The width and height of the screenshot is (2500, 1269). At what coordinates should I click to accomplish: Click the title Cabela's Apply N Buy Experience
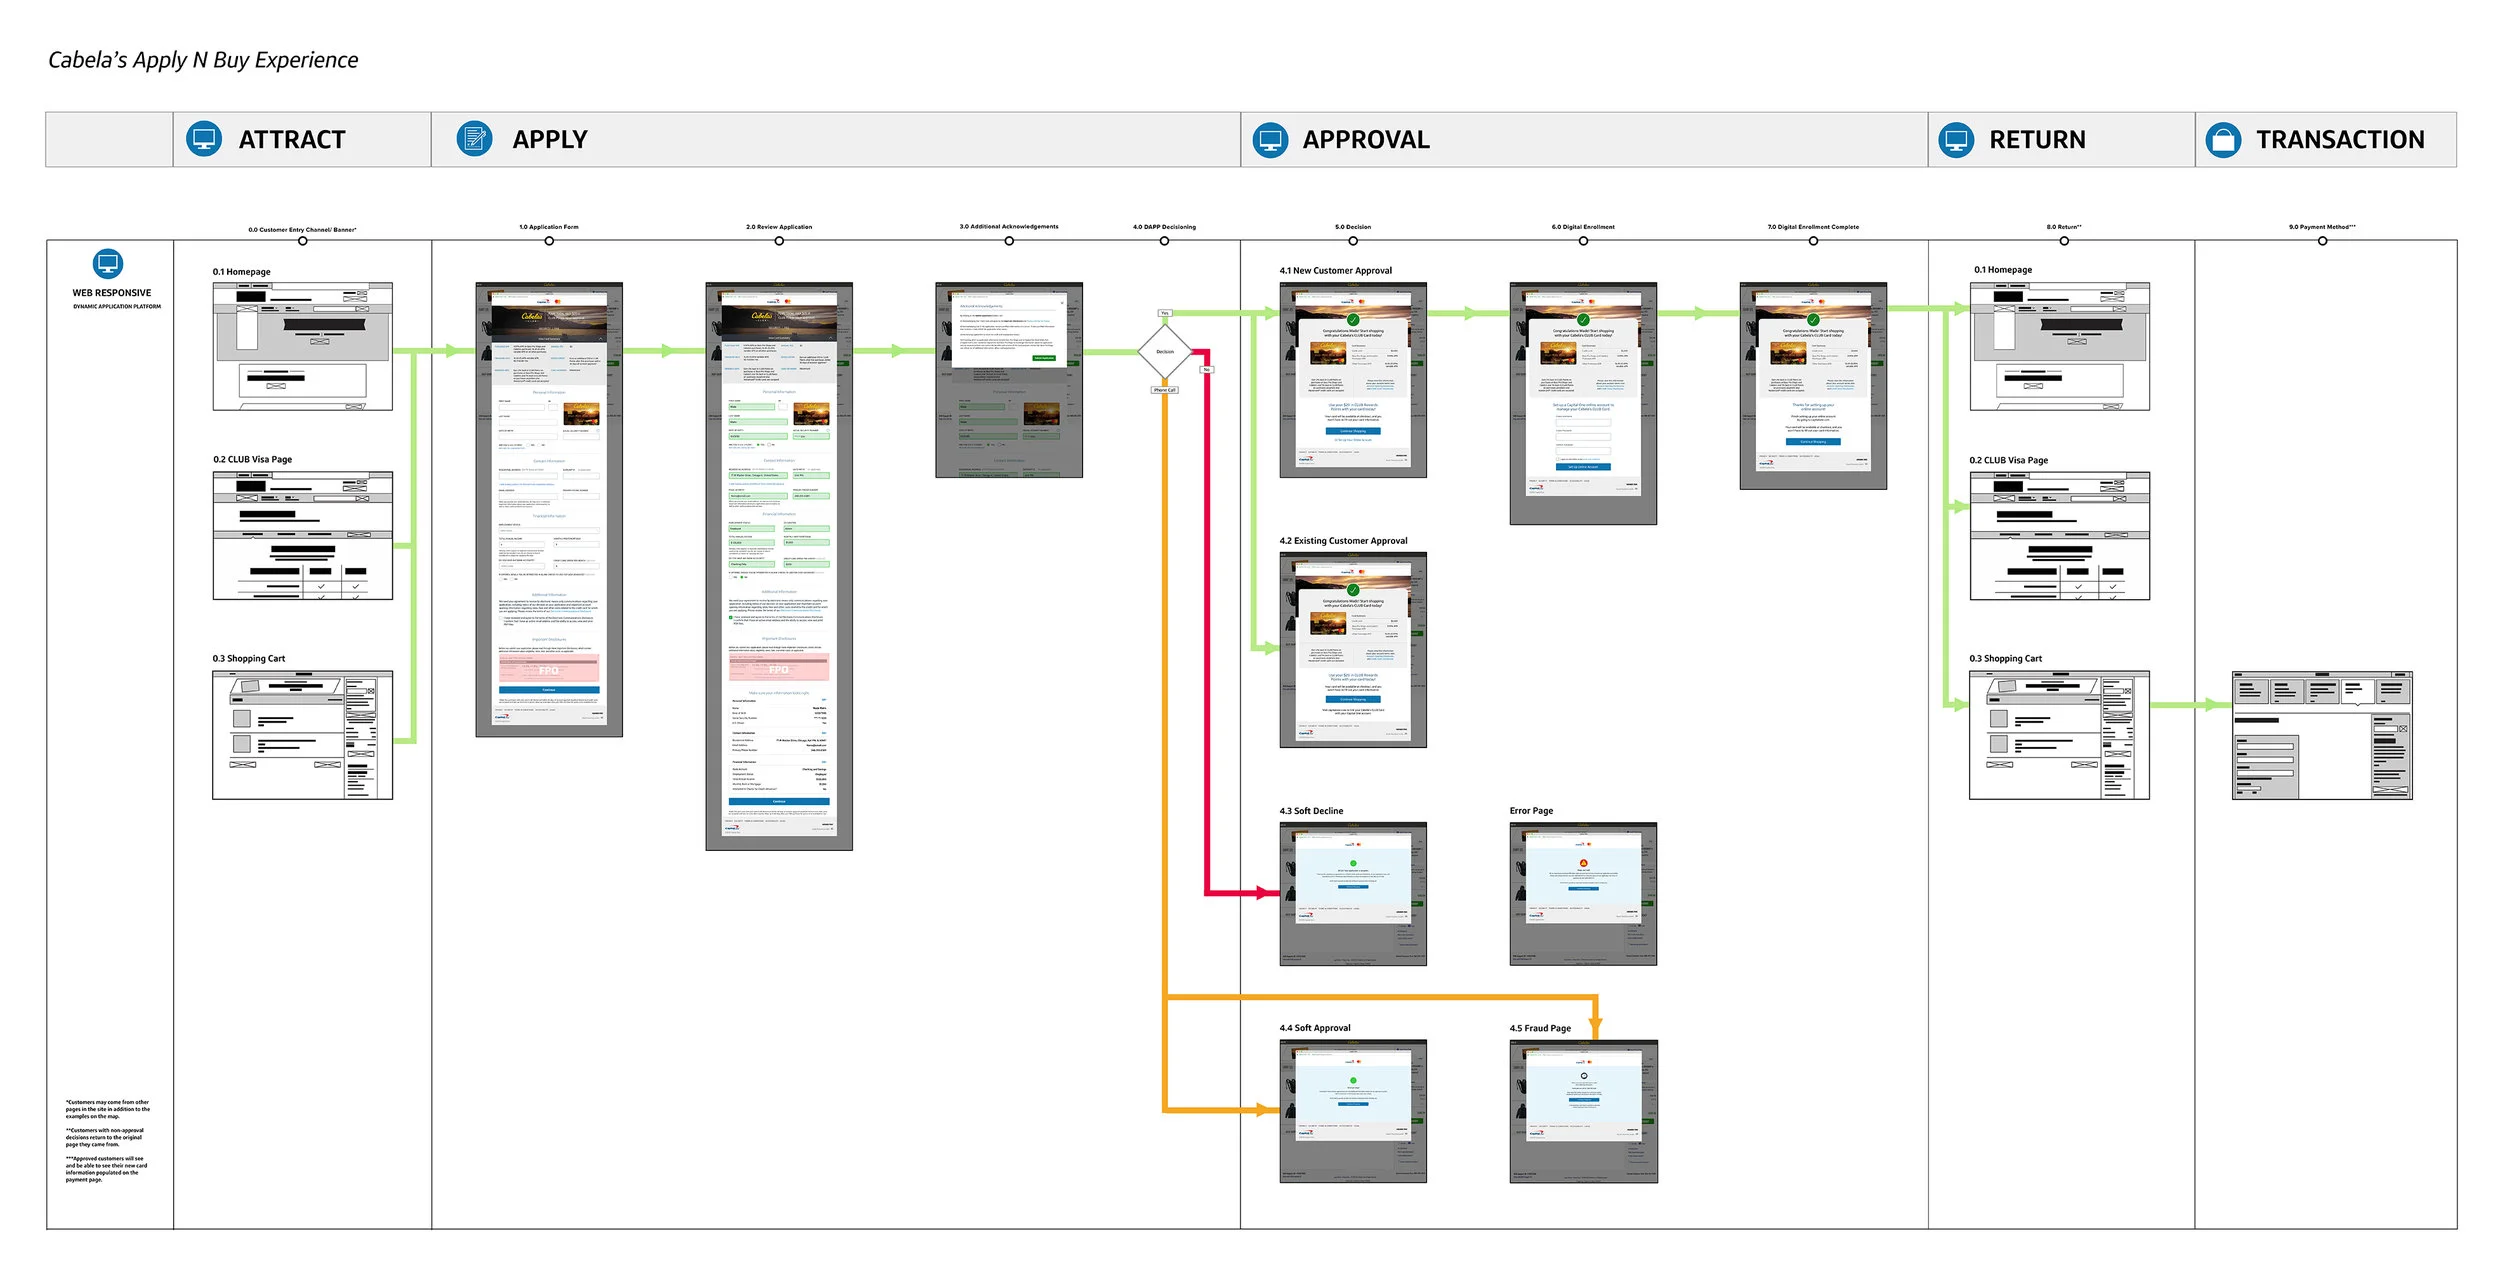(203, 60)
